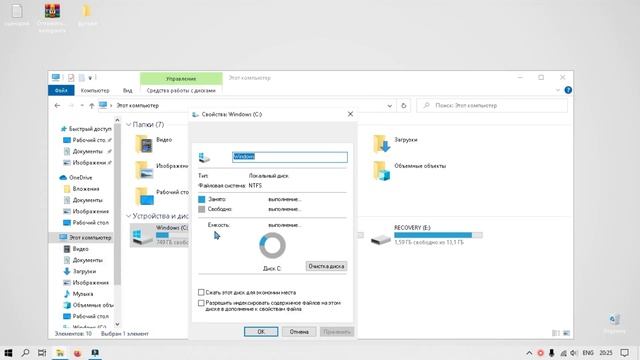Show hidden tray icons chevron
Viewport: 640px width, 360px height.
(x=529, y=353)
